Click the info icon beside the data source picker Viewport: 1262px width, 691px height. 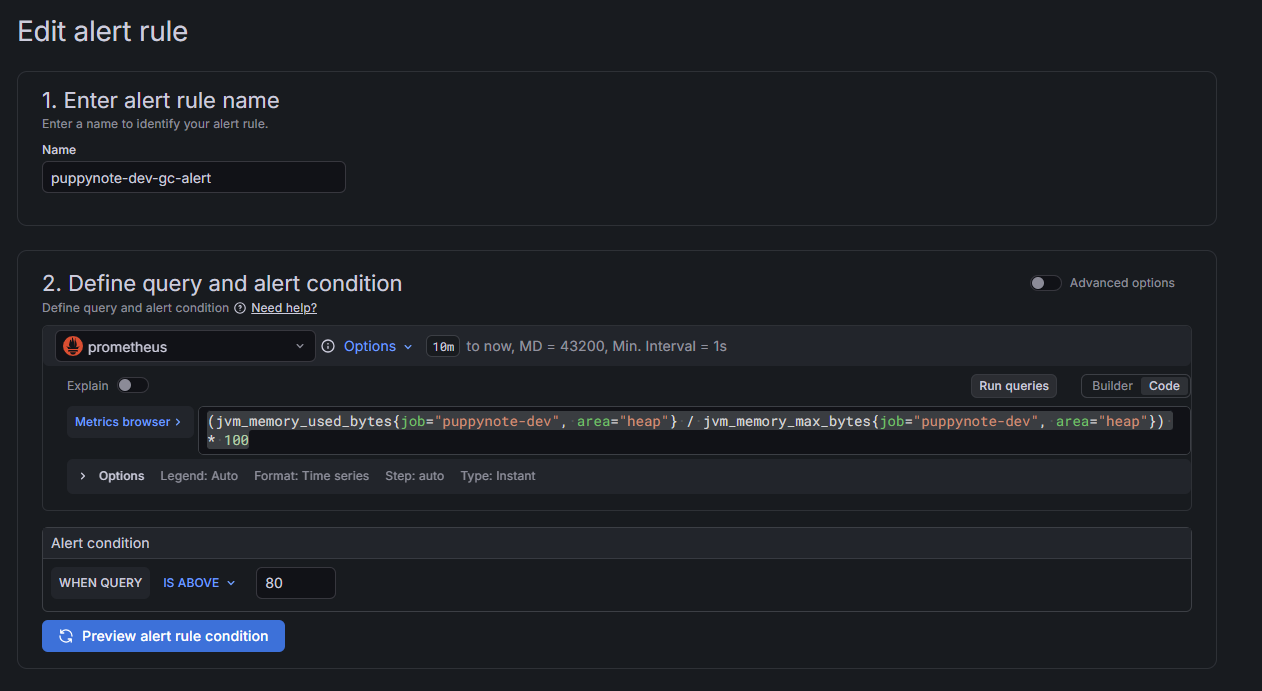(x=328, y=346)
